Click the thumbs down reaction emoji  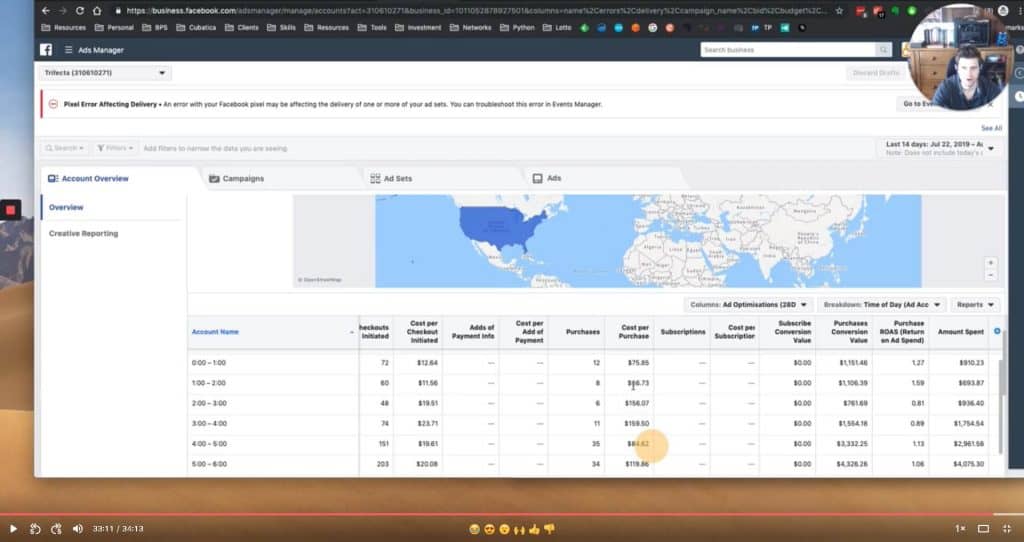pyautogui.click(x=549, y=528)
